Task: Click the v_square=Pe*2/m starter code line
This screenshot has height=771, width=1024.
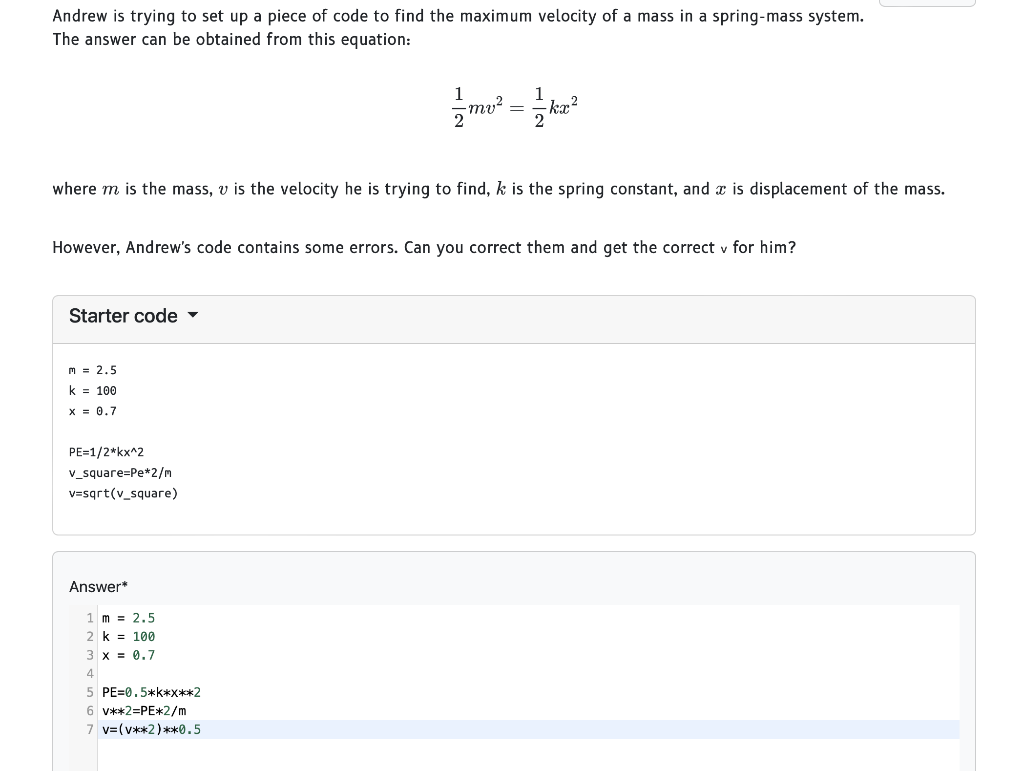Action: 120,473
